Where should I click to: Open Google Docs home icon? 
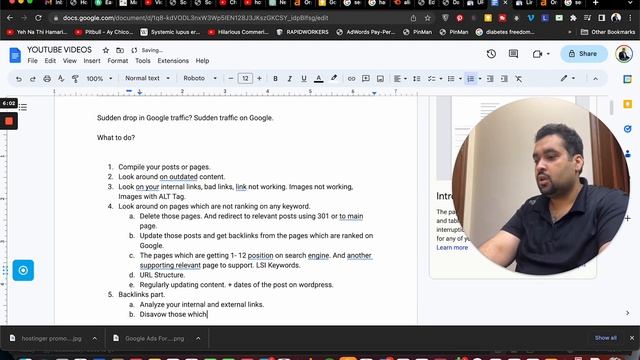(15, 55)
